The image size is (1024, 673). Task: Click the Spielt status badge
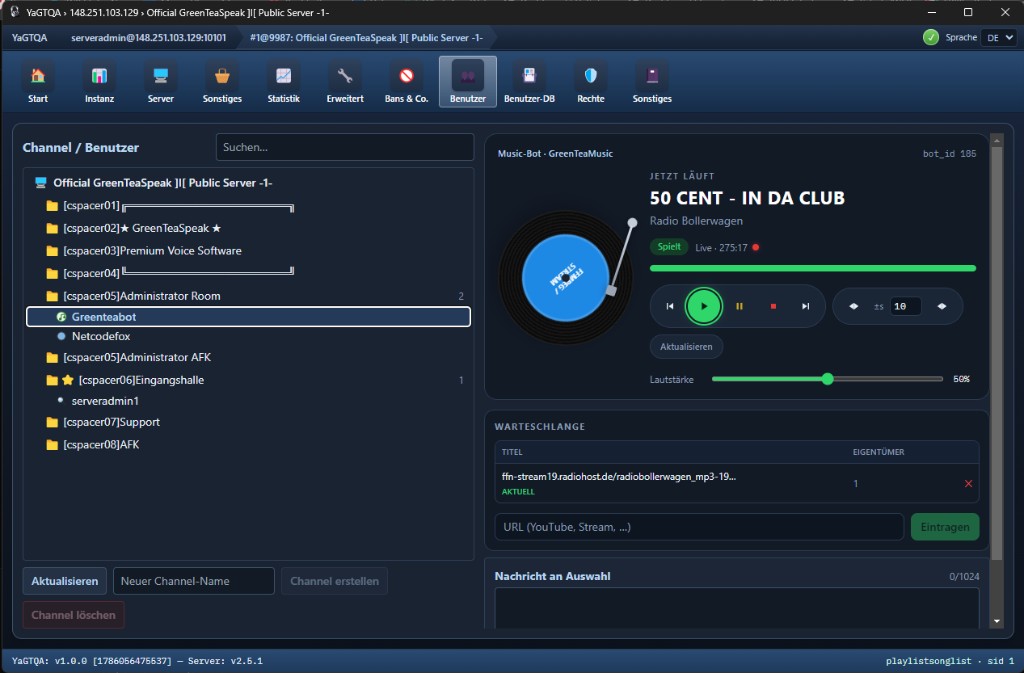point(669,247)
